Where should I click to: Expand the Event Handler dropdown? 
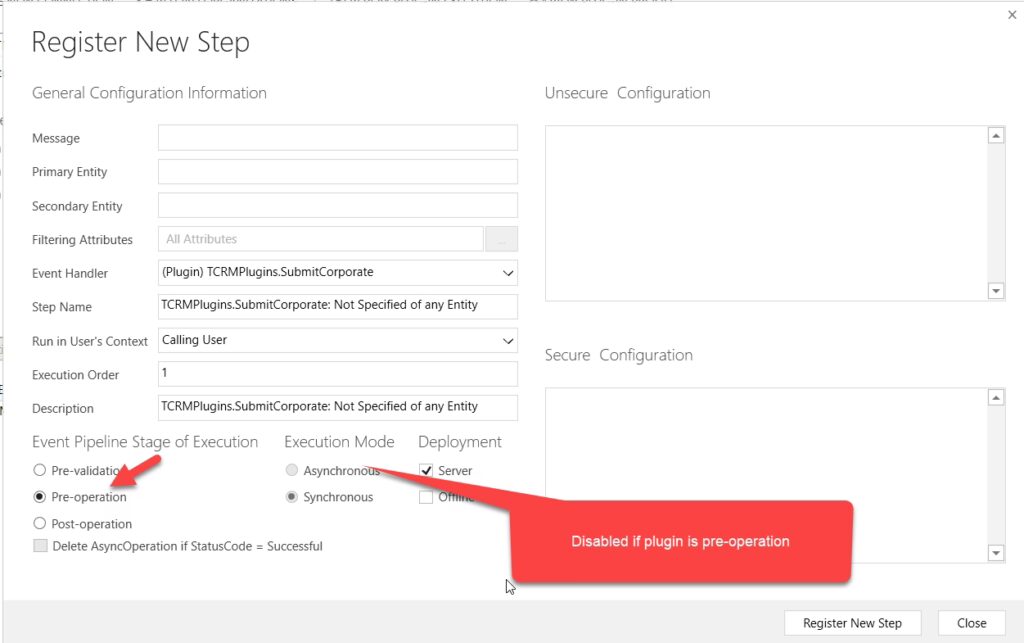(x=508, y=272)
